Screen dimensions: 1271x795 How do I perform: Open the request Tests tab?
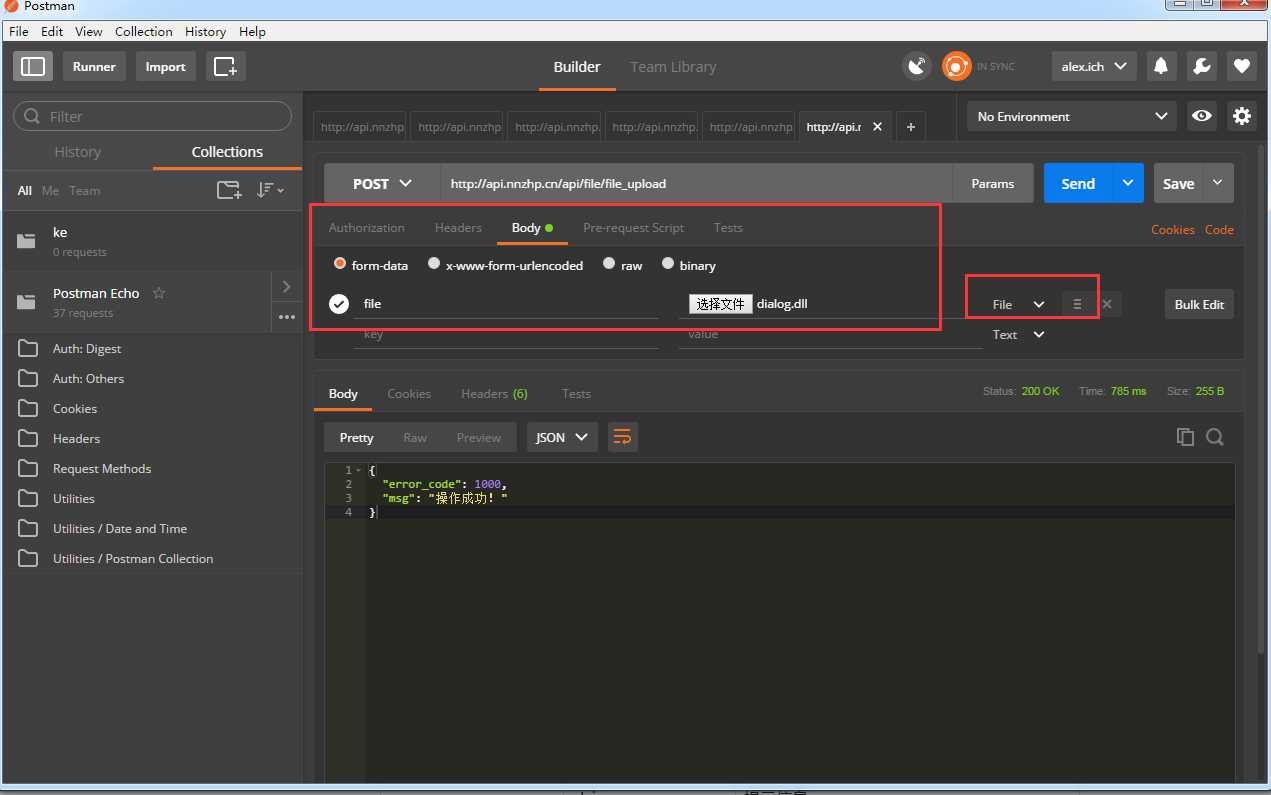728,227
